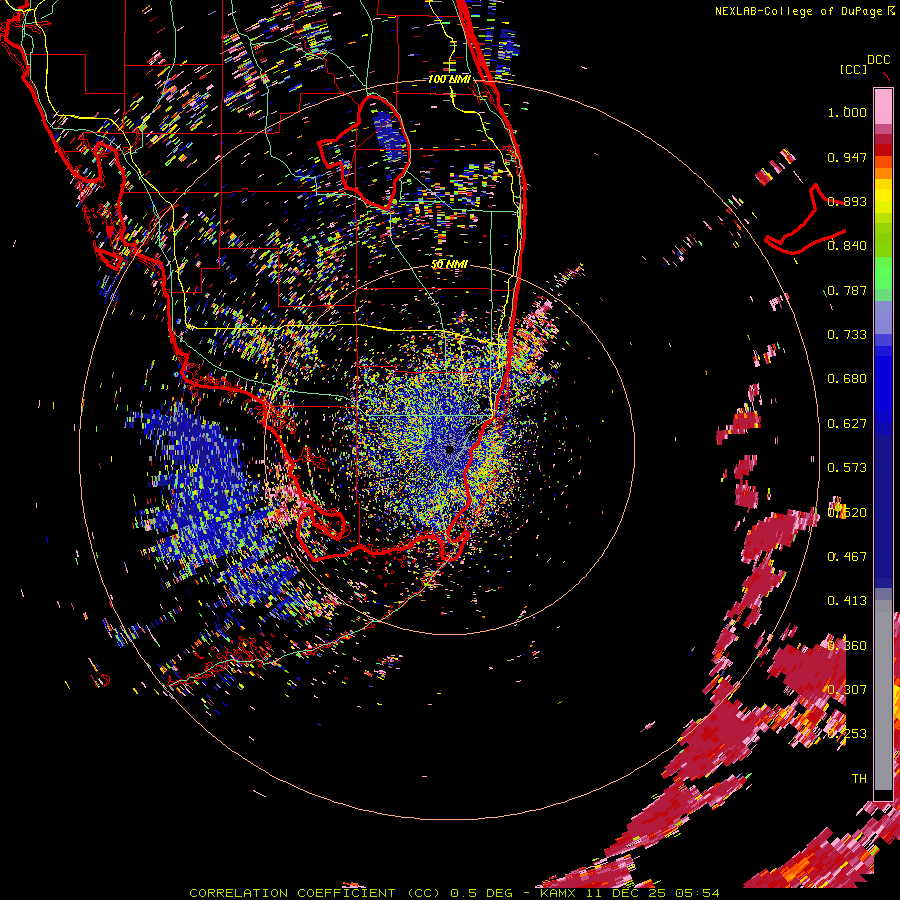
Task: Select the 0.787 scale value
Action: (847, 290)
